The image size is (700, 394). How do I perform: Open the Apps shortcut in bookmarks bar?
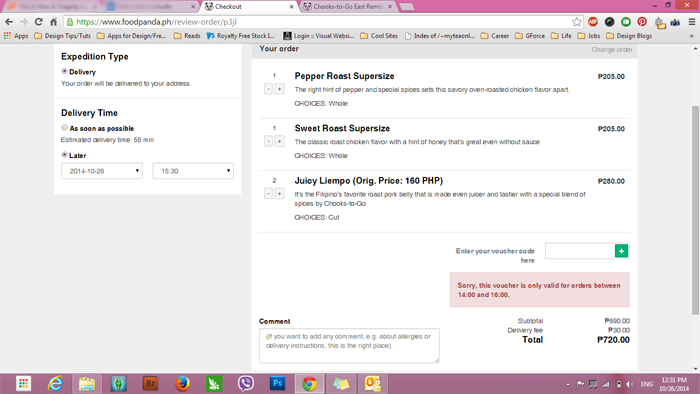16,36
